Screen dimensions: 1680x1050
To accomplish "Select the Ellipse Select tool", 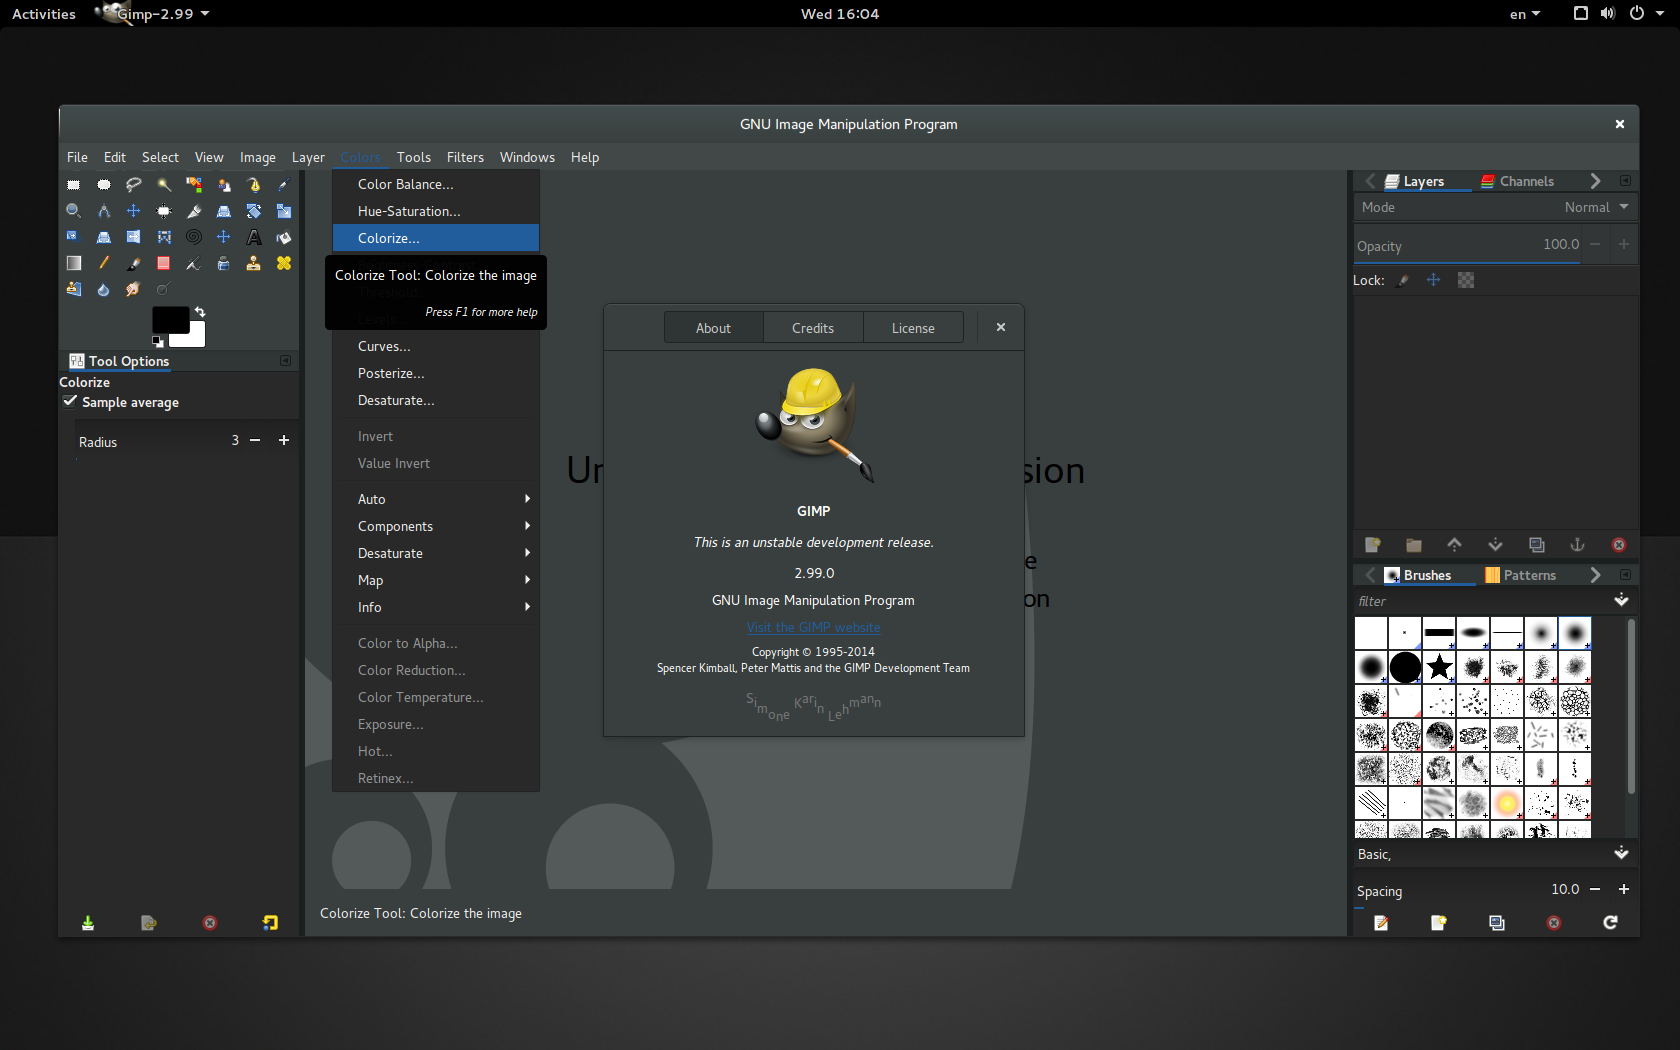I will point(103,185).
